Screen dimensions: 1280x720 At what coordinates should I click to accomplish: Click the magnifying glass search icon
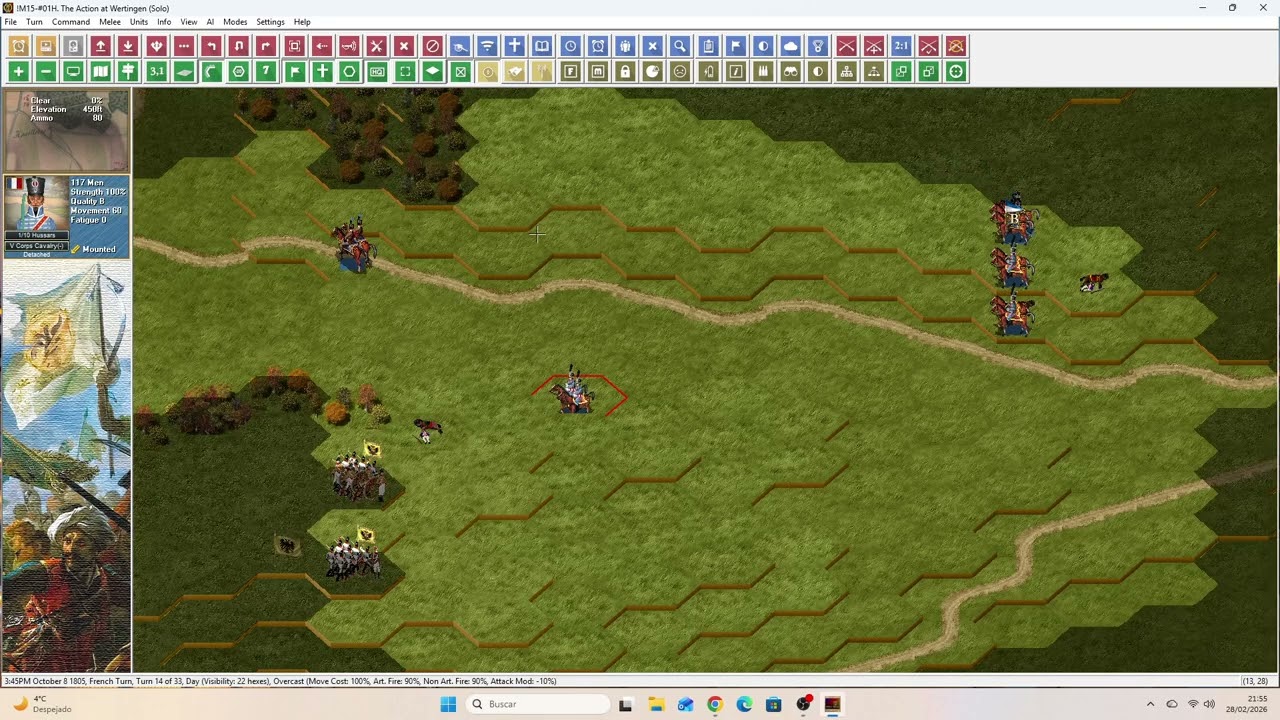(680, 46)
